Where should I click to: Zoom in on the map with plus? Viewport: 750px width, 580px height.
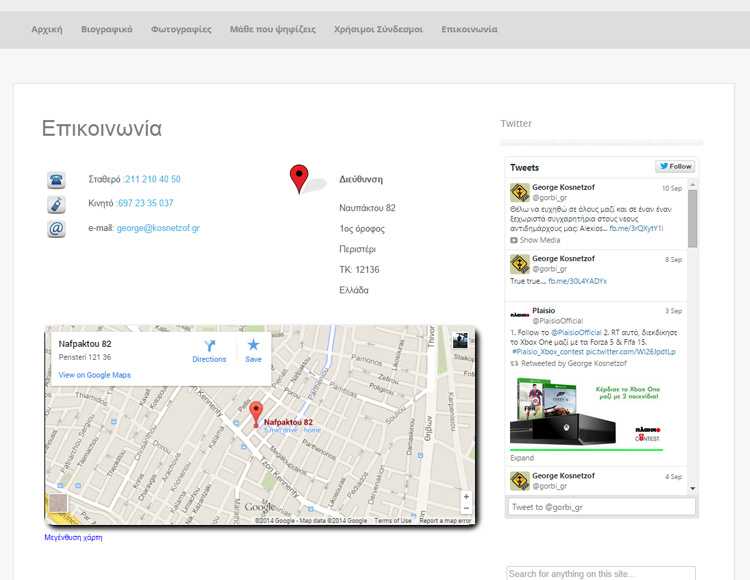465,497
